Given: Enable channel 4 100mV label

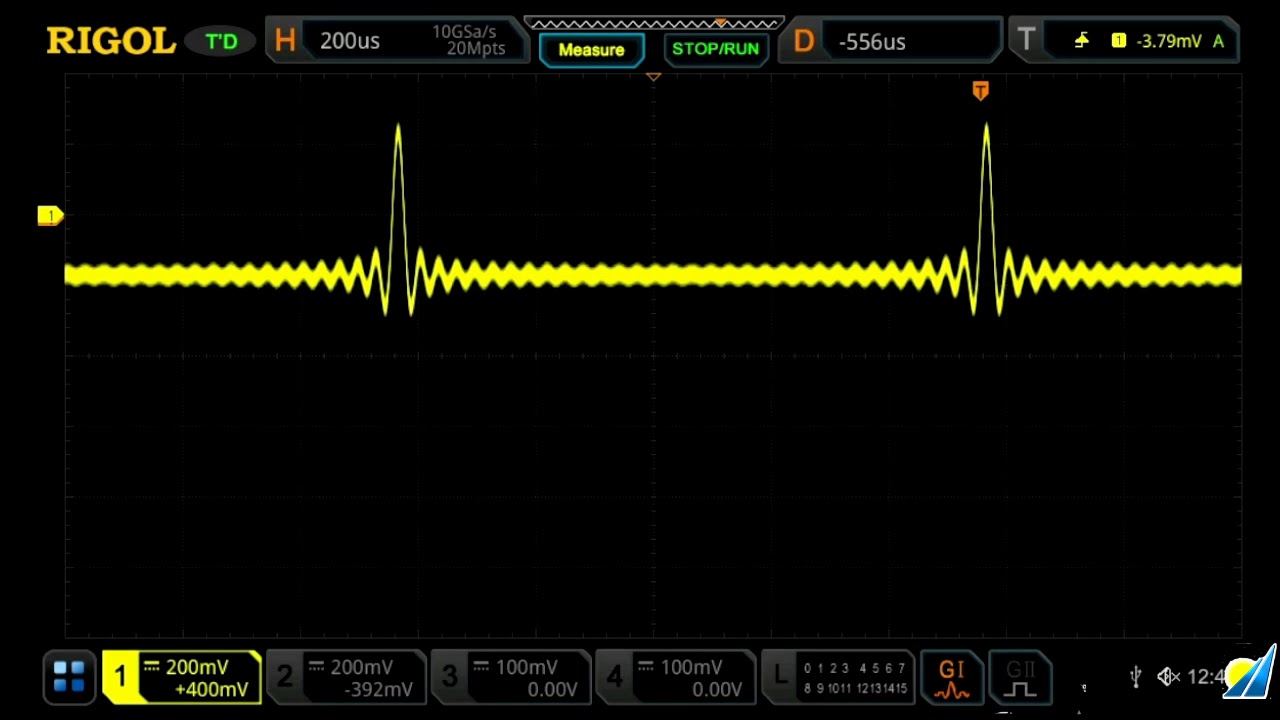Looking at the screenshot, I should 692,667.
